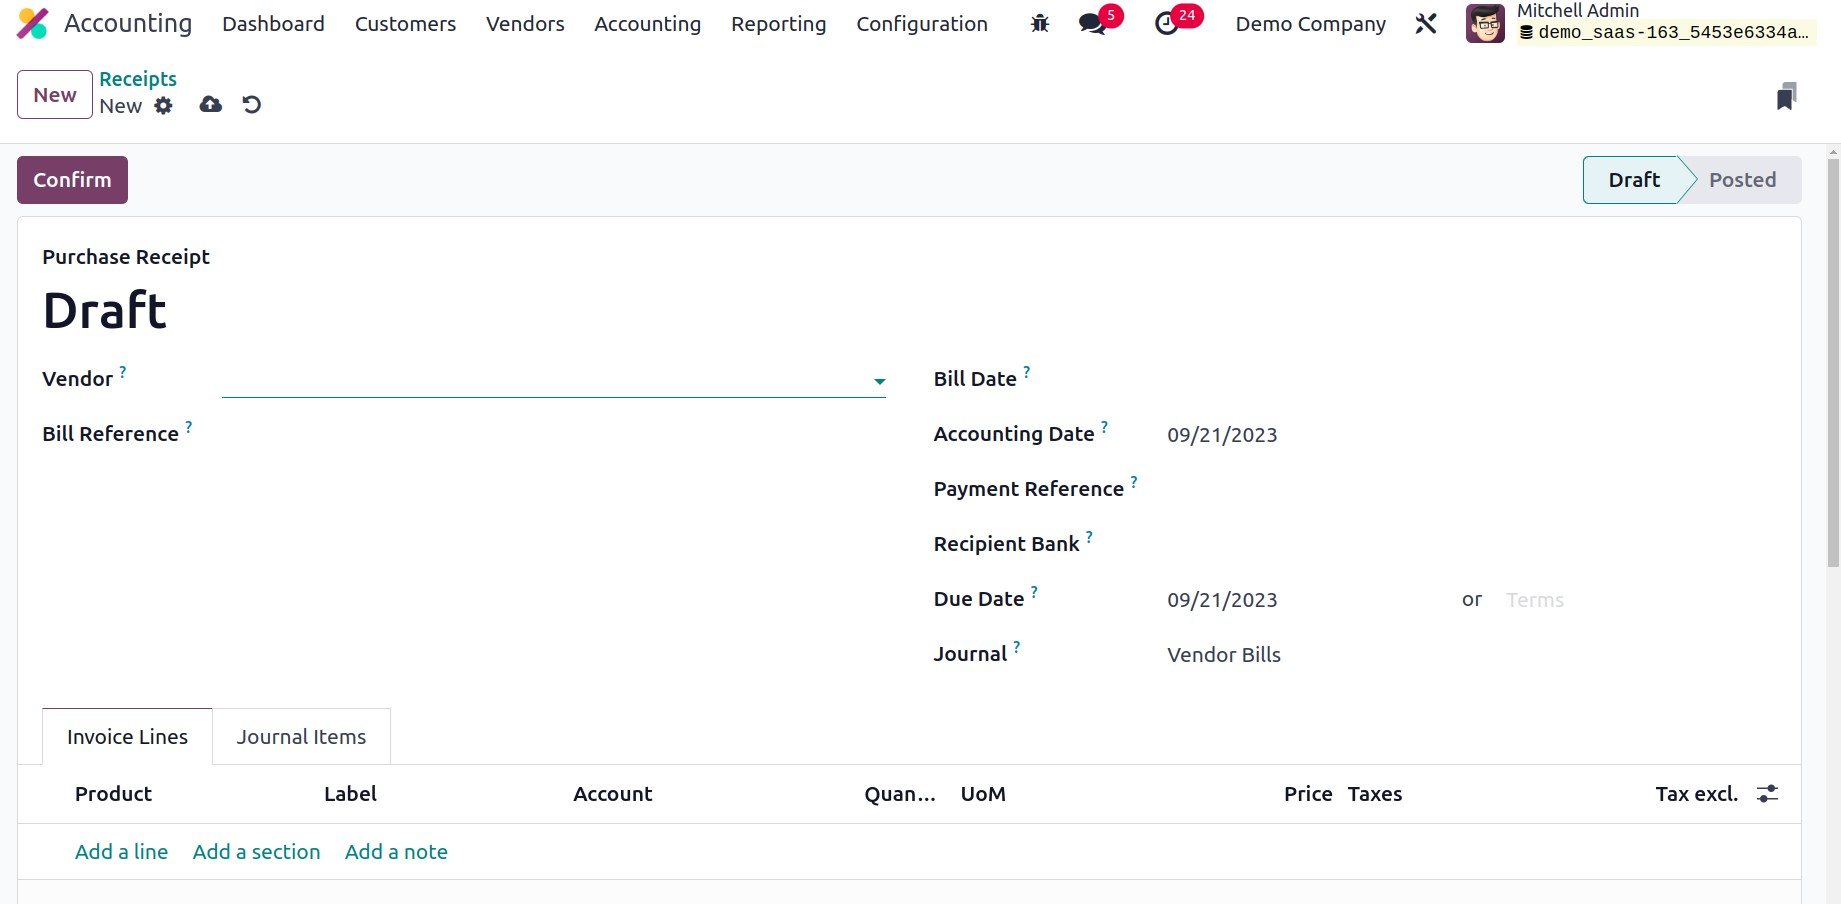Open the chat messages icon
This screenshot has width=1841, height=904.
pyautogui.click(x=1093, y=24)
